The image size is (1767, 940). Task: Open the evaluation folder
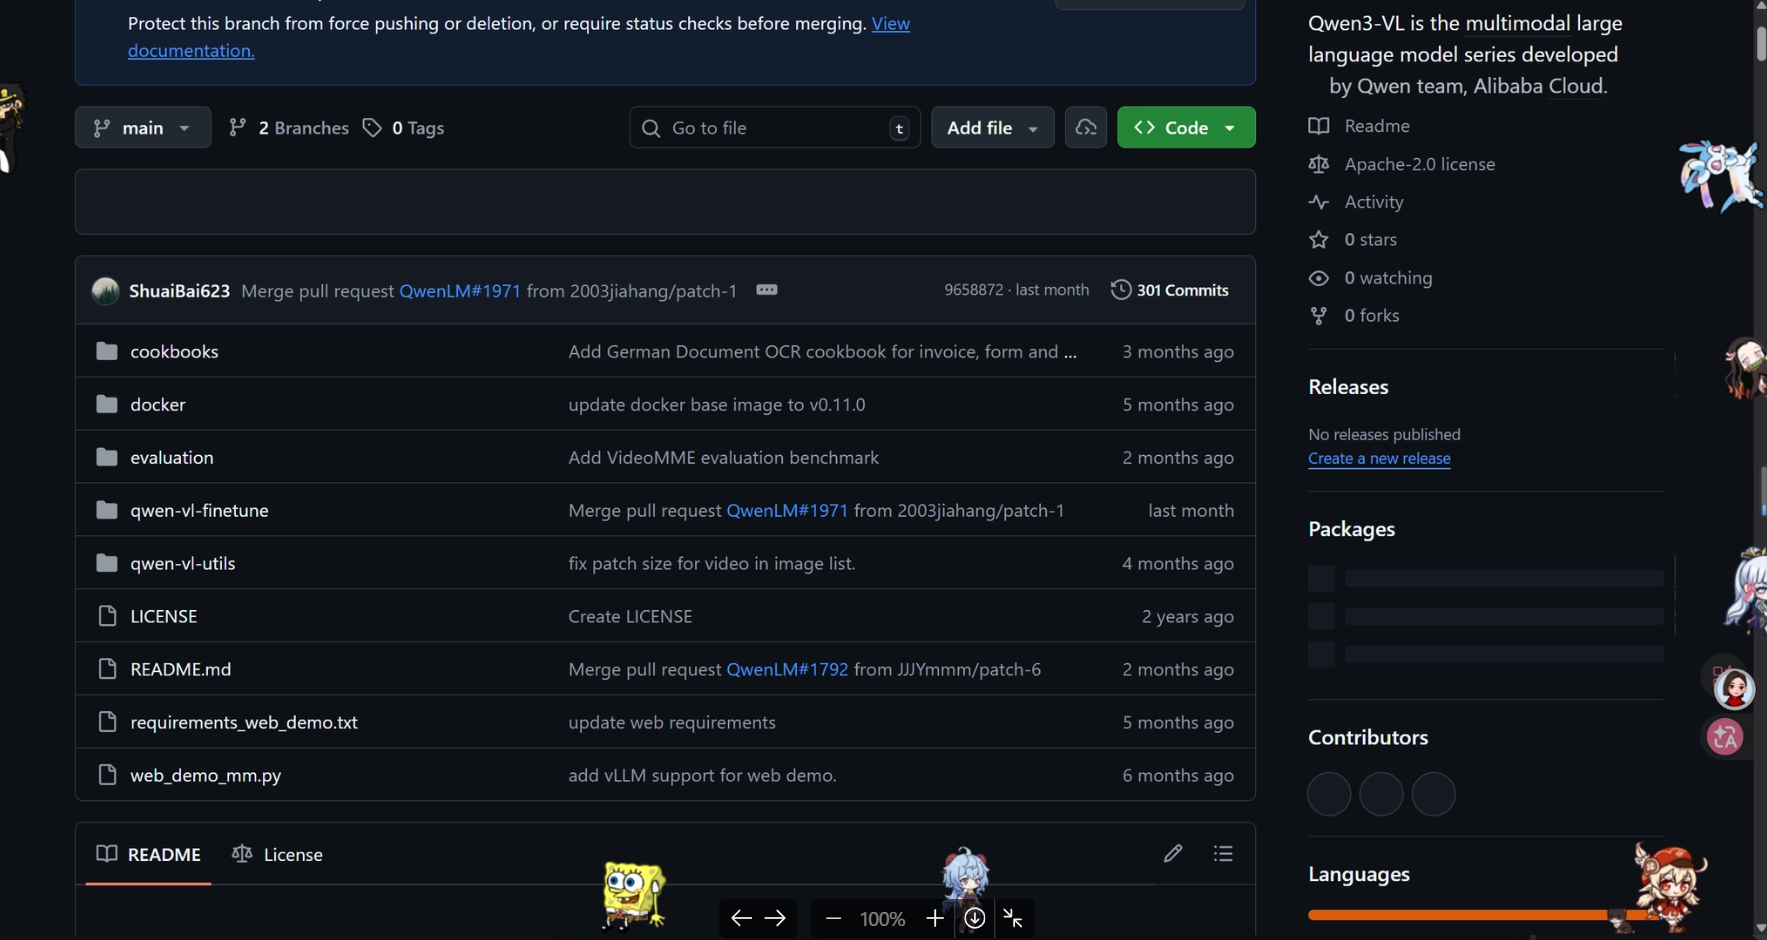(172, 457)
